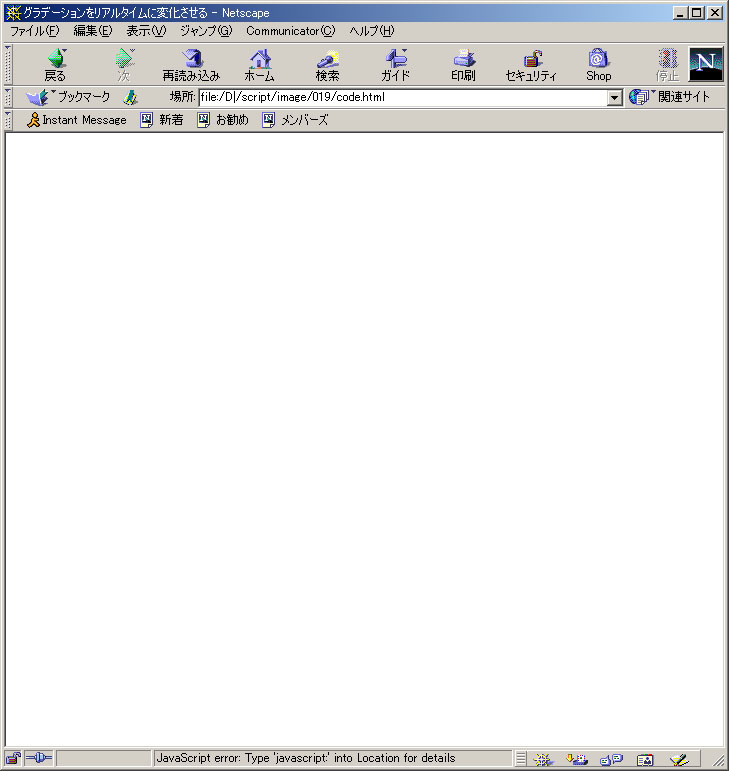Click the Back (戻る) toolbar icon
Viewport: 729px width, 771px height.
pyautogui.click(x=55, y=64)
